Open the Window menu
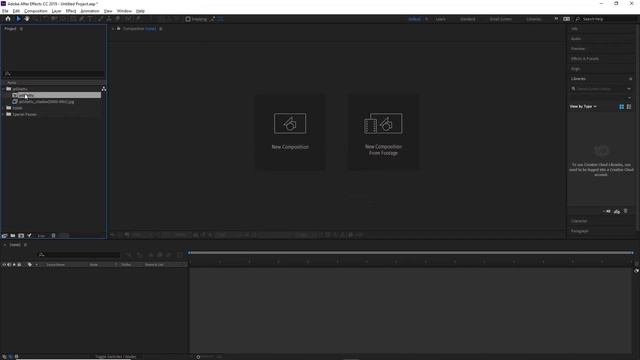 pos(124,11)
